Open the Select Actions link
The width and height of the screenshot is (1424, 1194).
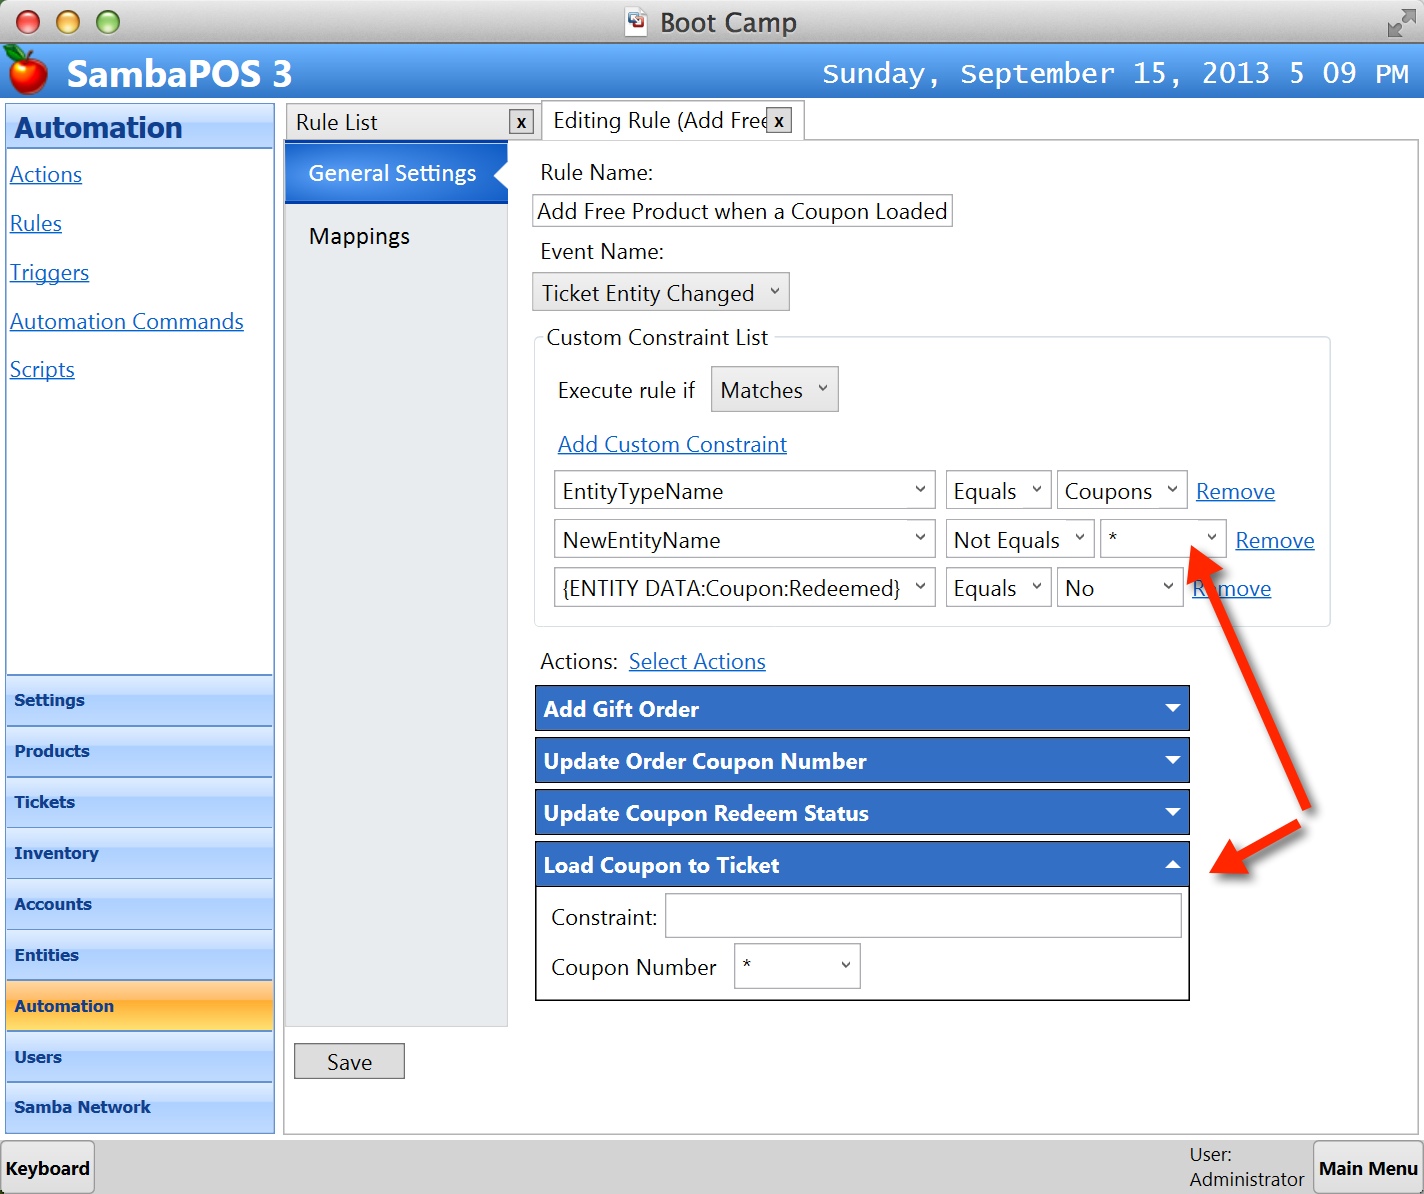click(x=697, y=662)
